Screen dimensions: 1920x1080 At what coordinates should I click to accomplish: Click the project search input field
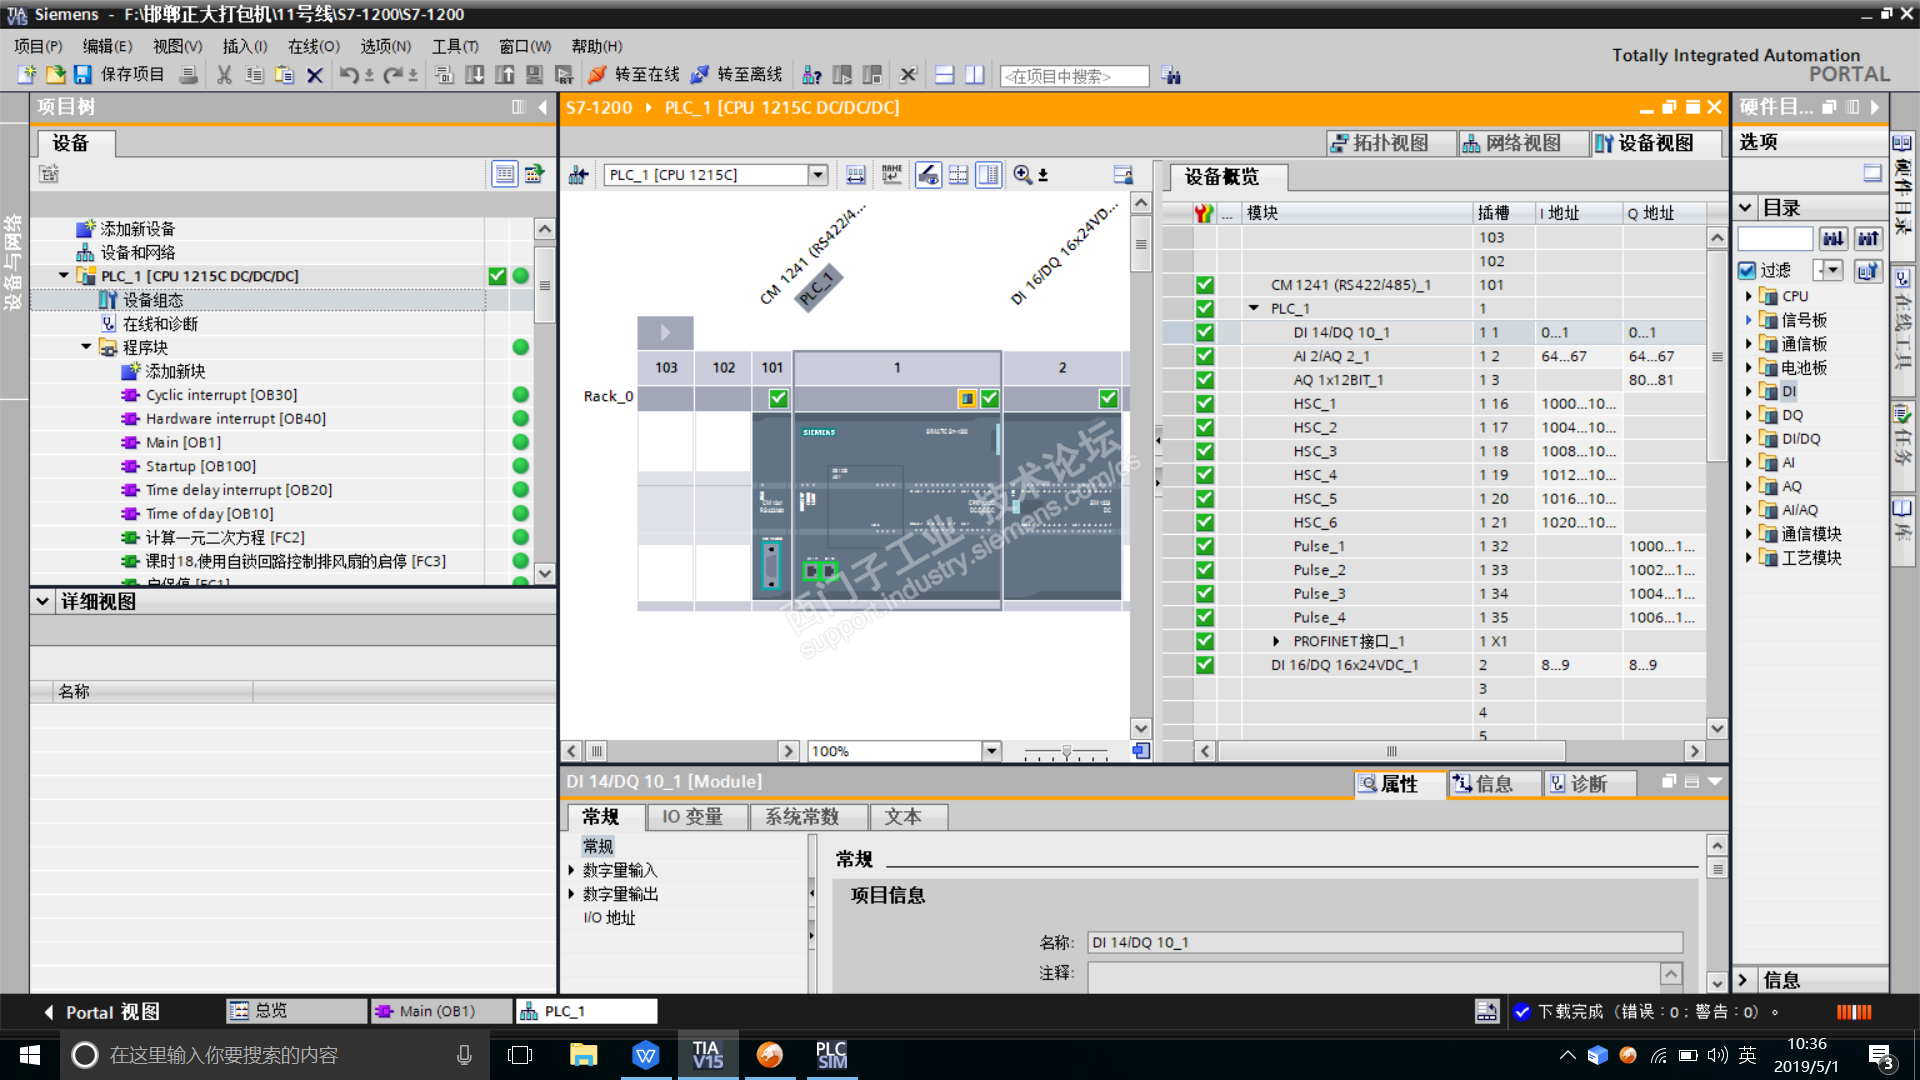[x=1074, y=76]
